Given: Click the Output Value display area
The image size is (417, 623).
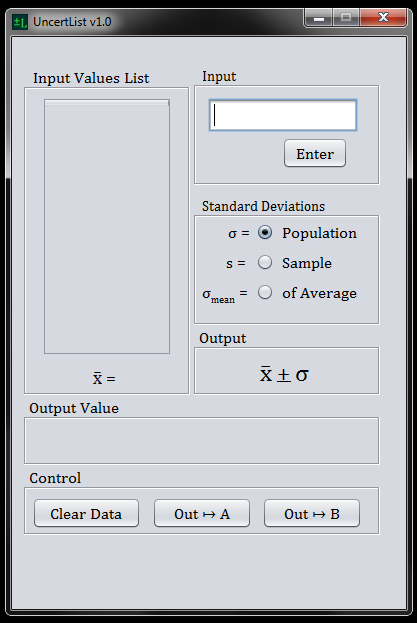Looking at the screenshot, I should click(202, 441).
